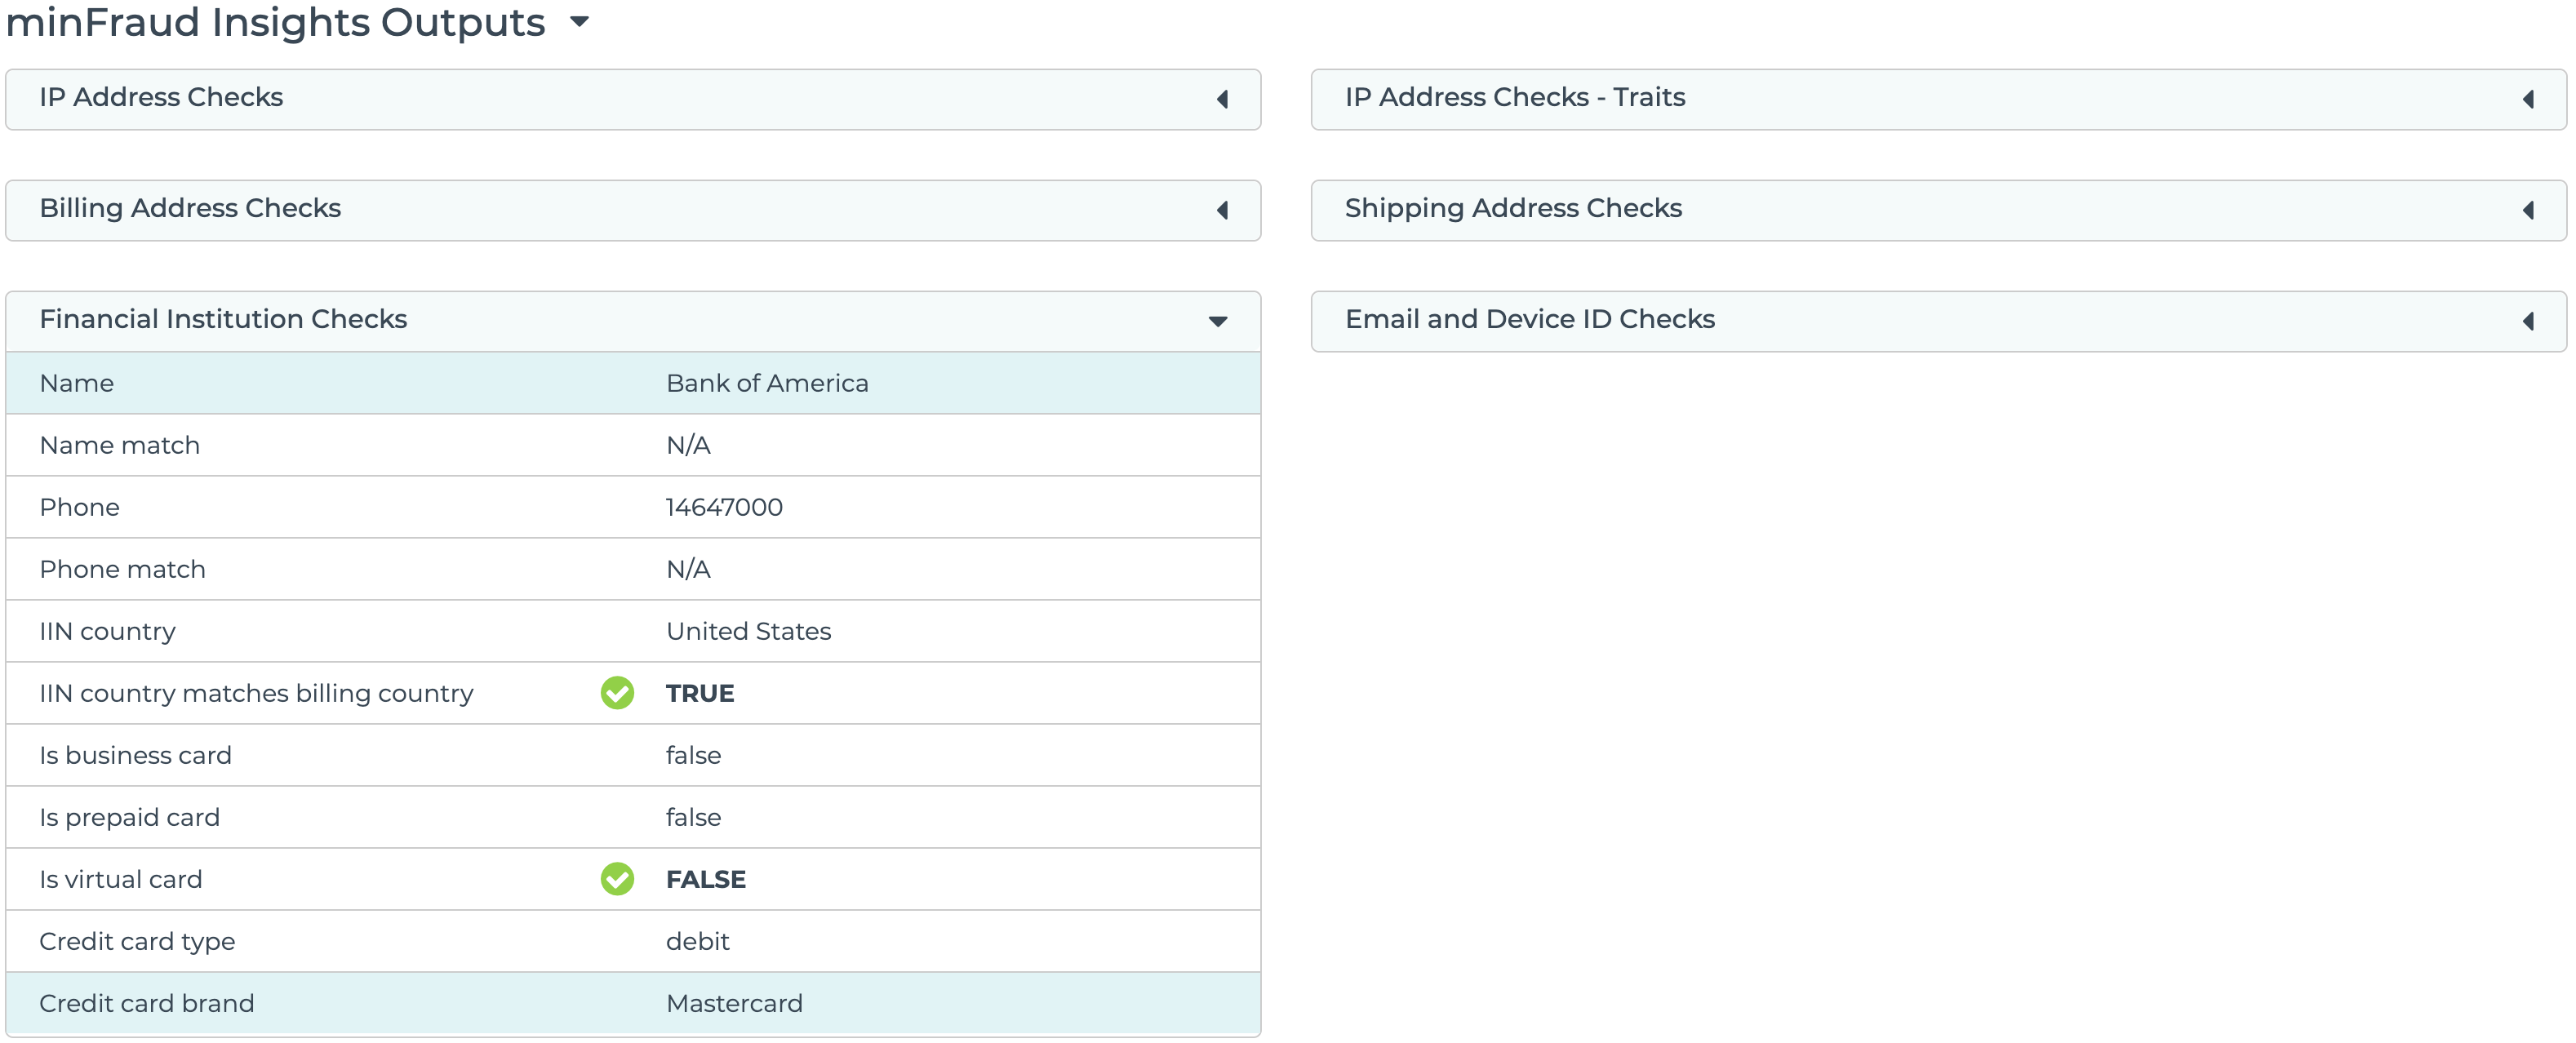
Task: Click the IIN country United States value
Action: click(x=748, y=631)
